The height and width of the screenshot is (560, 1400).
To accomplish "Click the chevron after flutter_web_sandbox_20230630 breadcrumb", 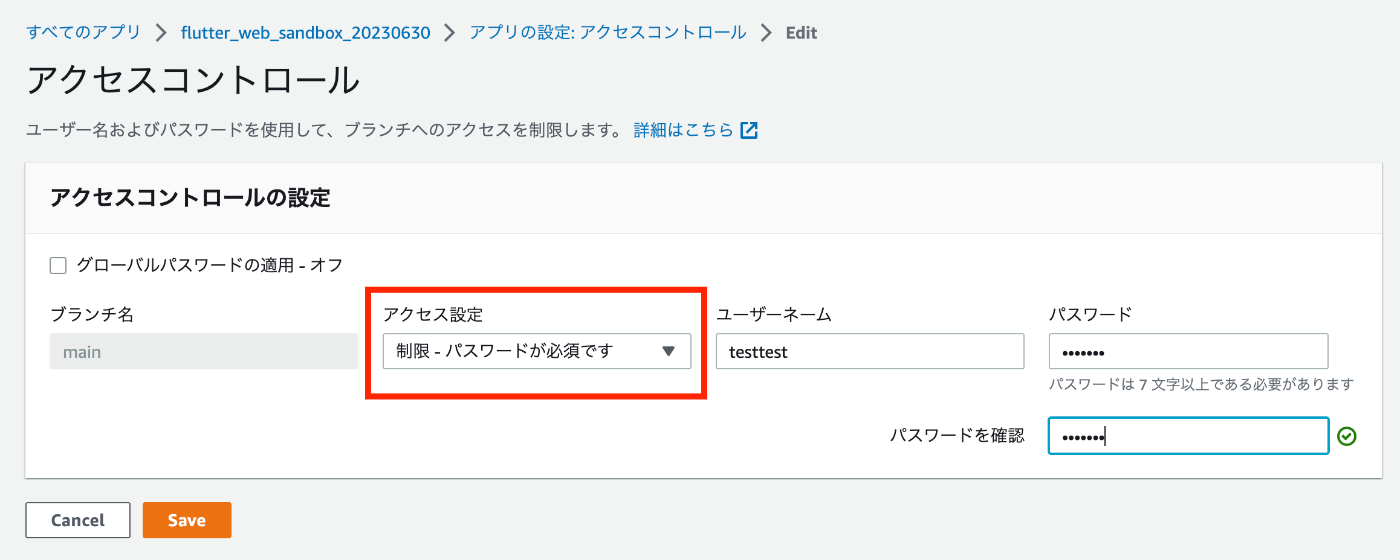I will tap(450, 32).
